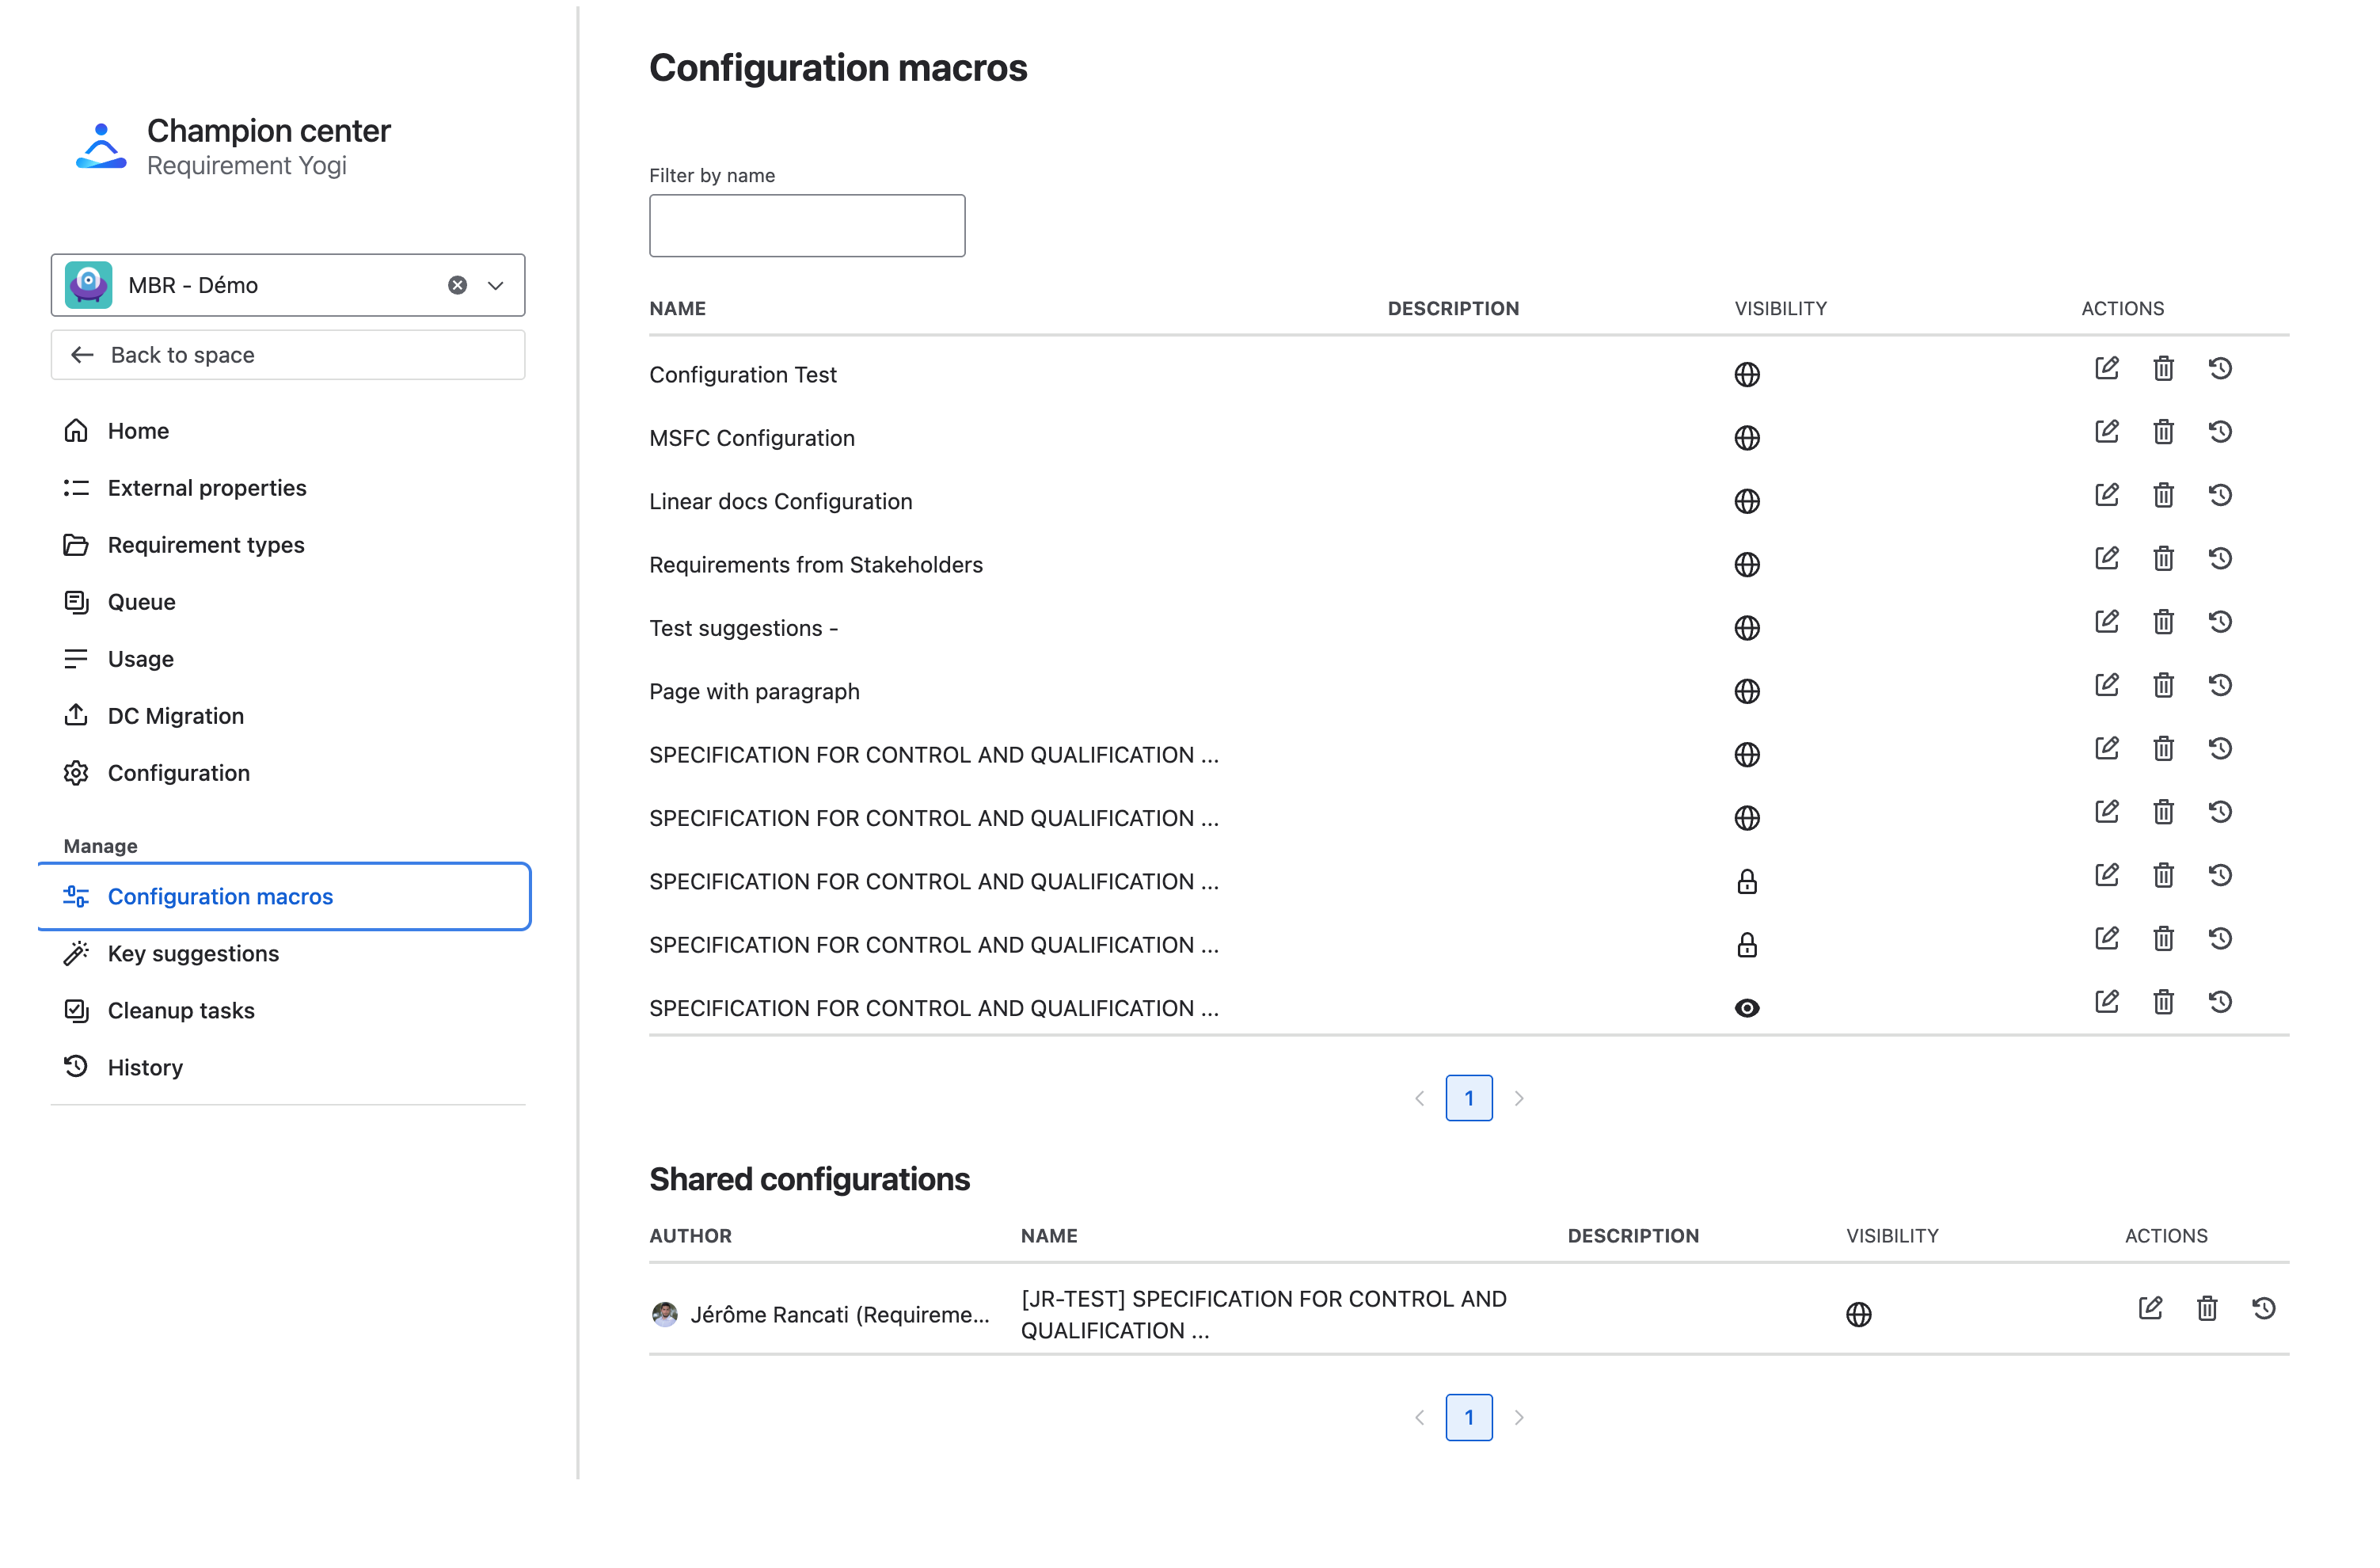View history of the Linear docs Configuration macro
2380x1568 pixels.
tap(2220, 495)
